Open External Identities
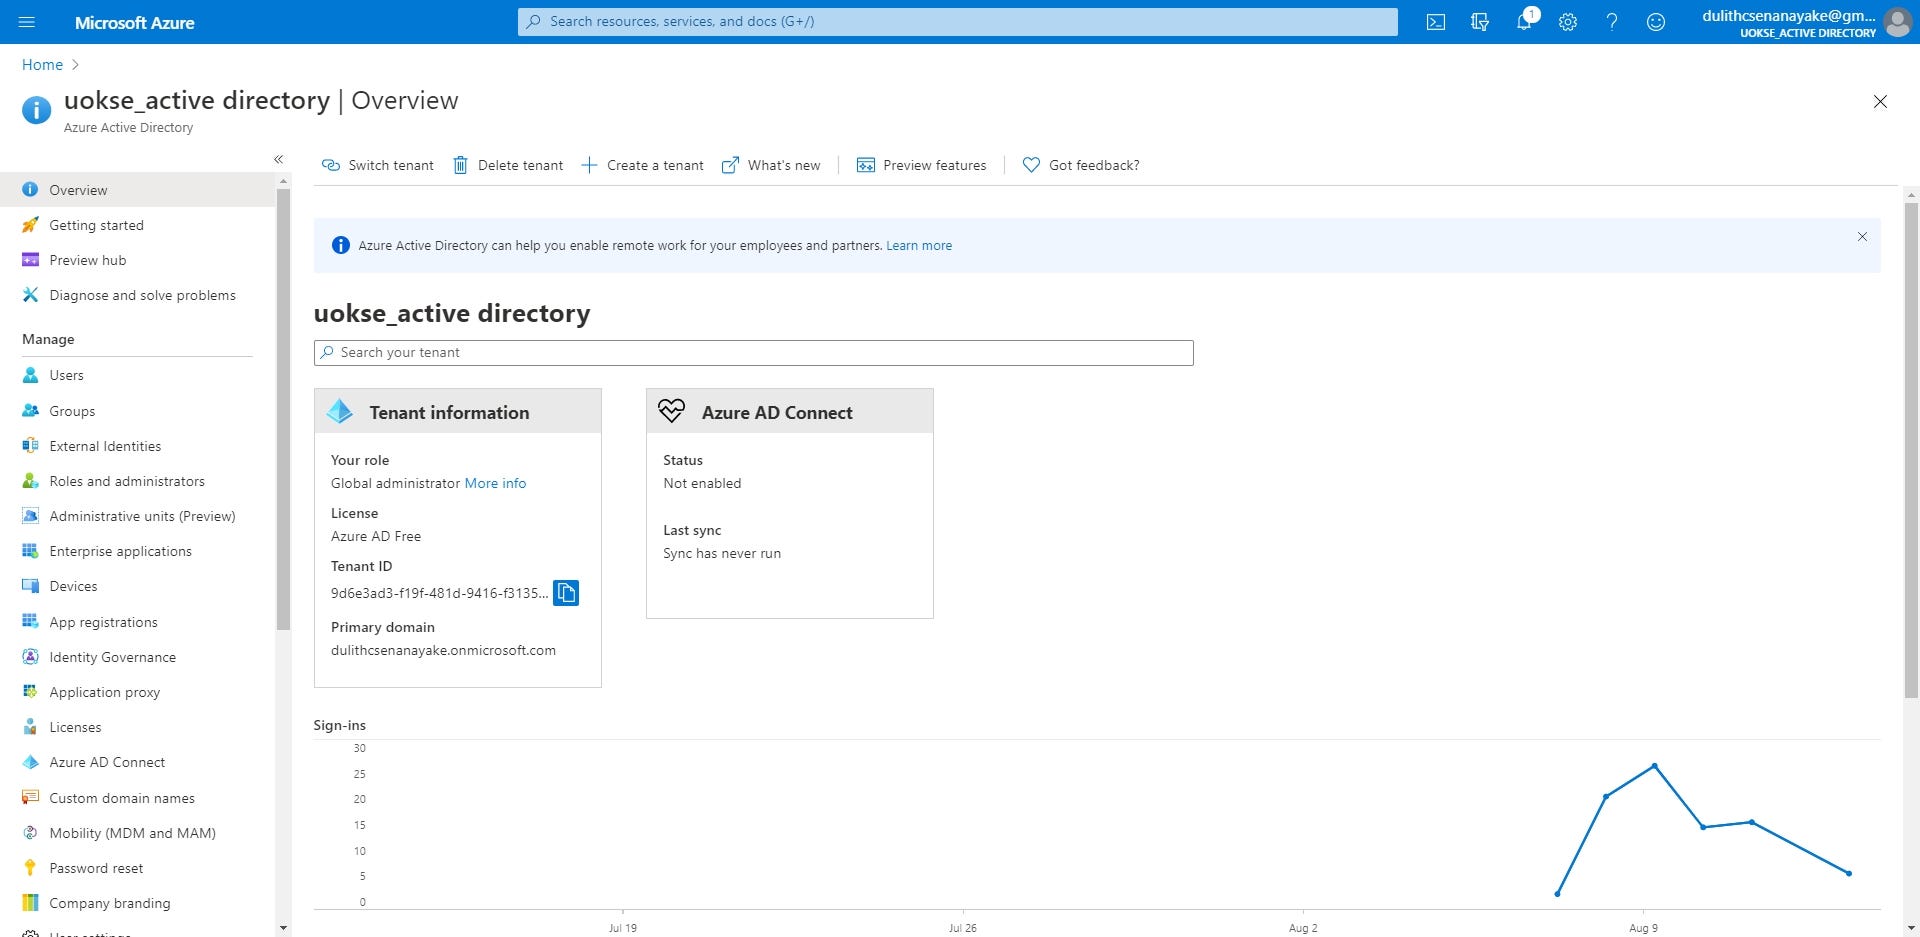Viewport: 1920px width, 937px height. click(137, 446)
